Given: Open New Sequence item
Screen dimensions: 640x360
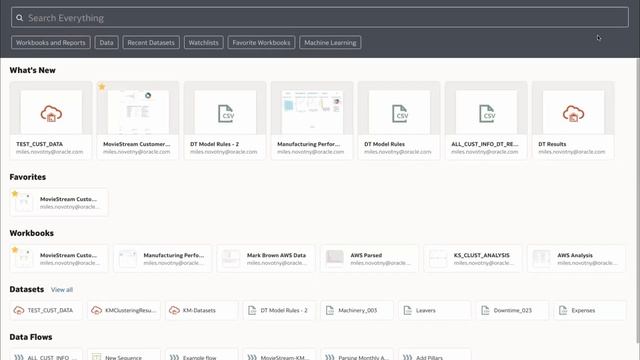Looking at the screenshot, I should 124,354.
